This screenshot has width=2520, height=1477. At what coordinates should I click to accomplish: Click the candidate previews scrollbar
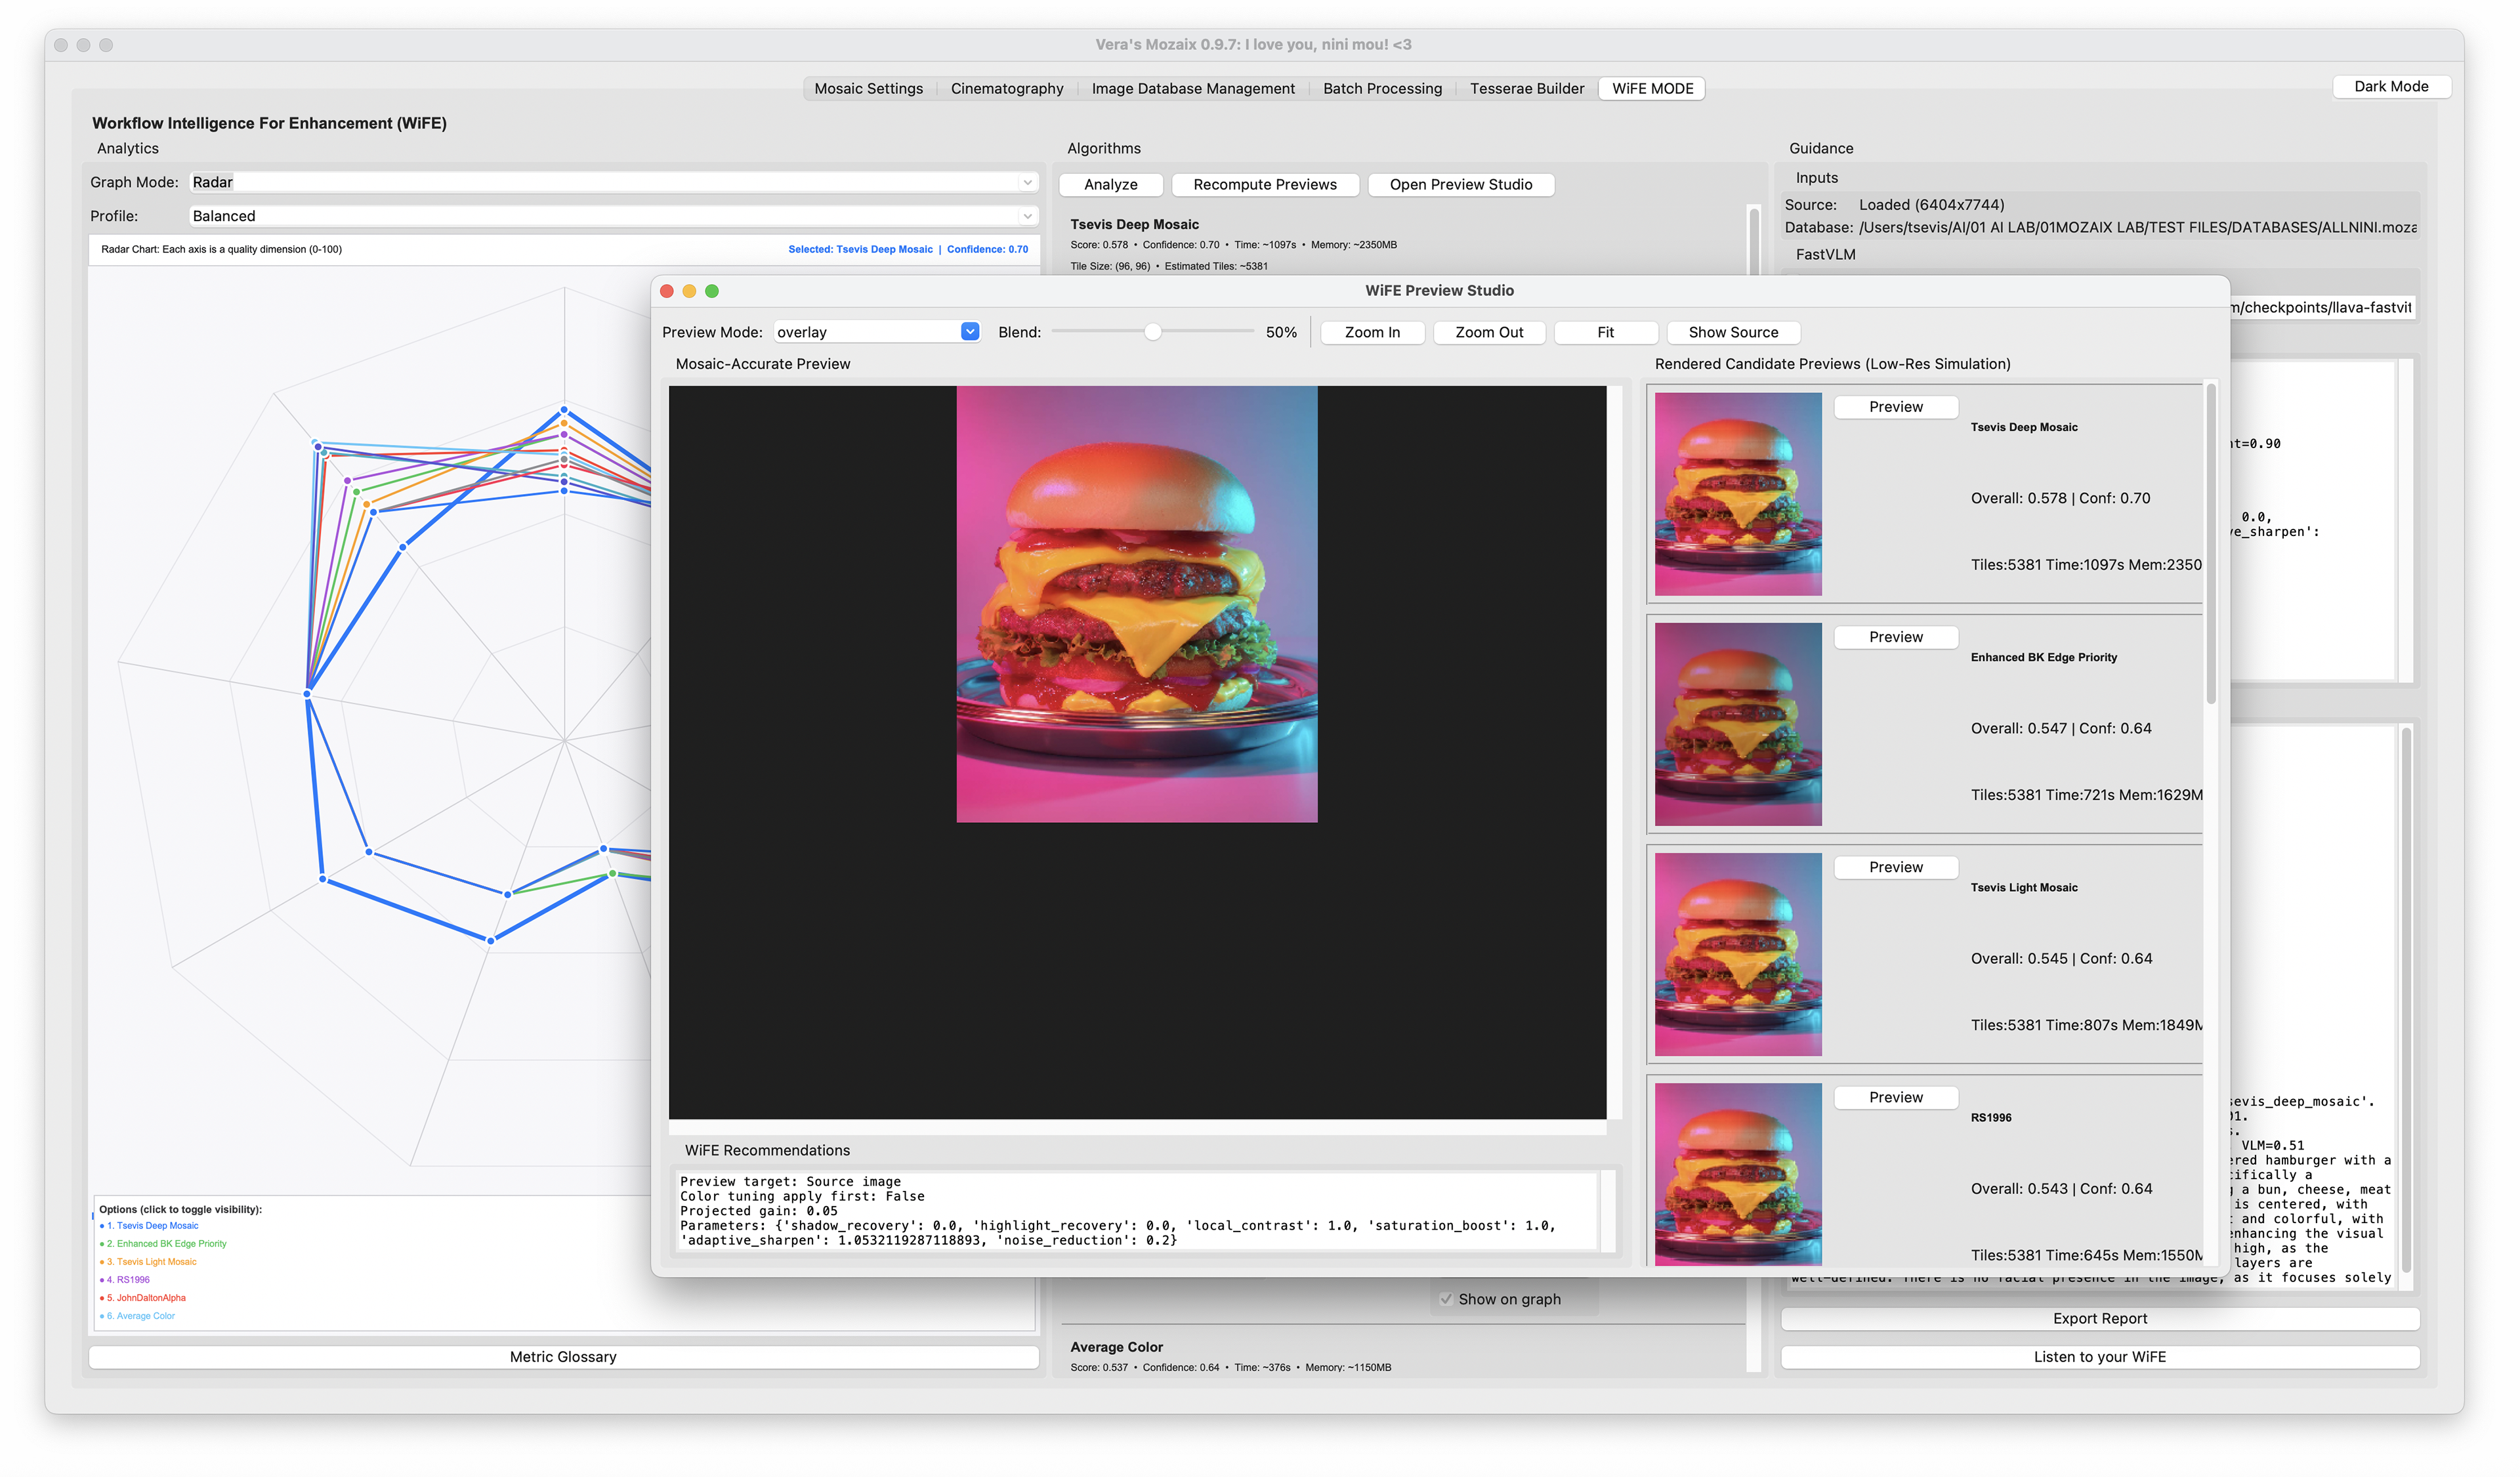click(2211, 545)
